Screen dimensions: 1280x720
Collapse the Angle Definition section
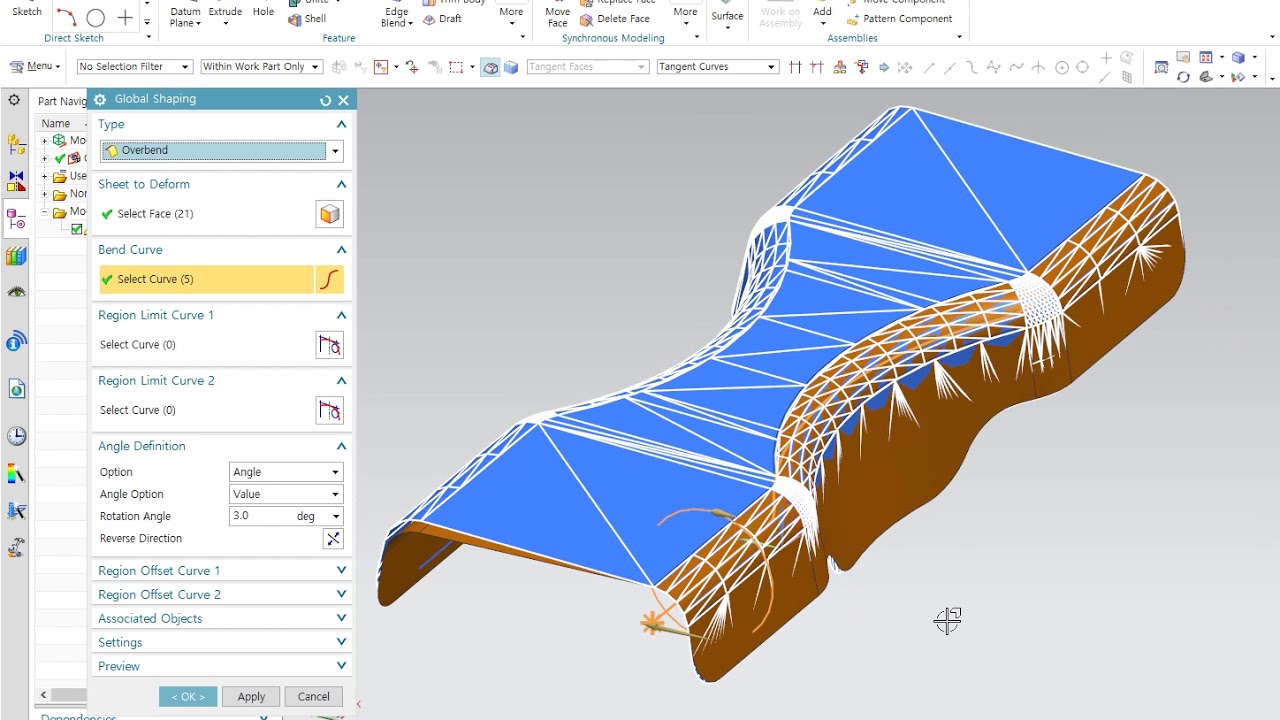(x=341, y=446)
